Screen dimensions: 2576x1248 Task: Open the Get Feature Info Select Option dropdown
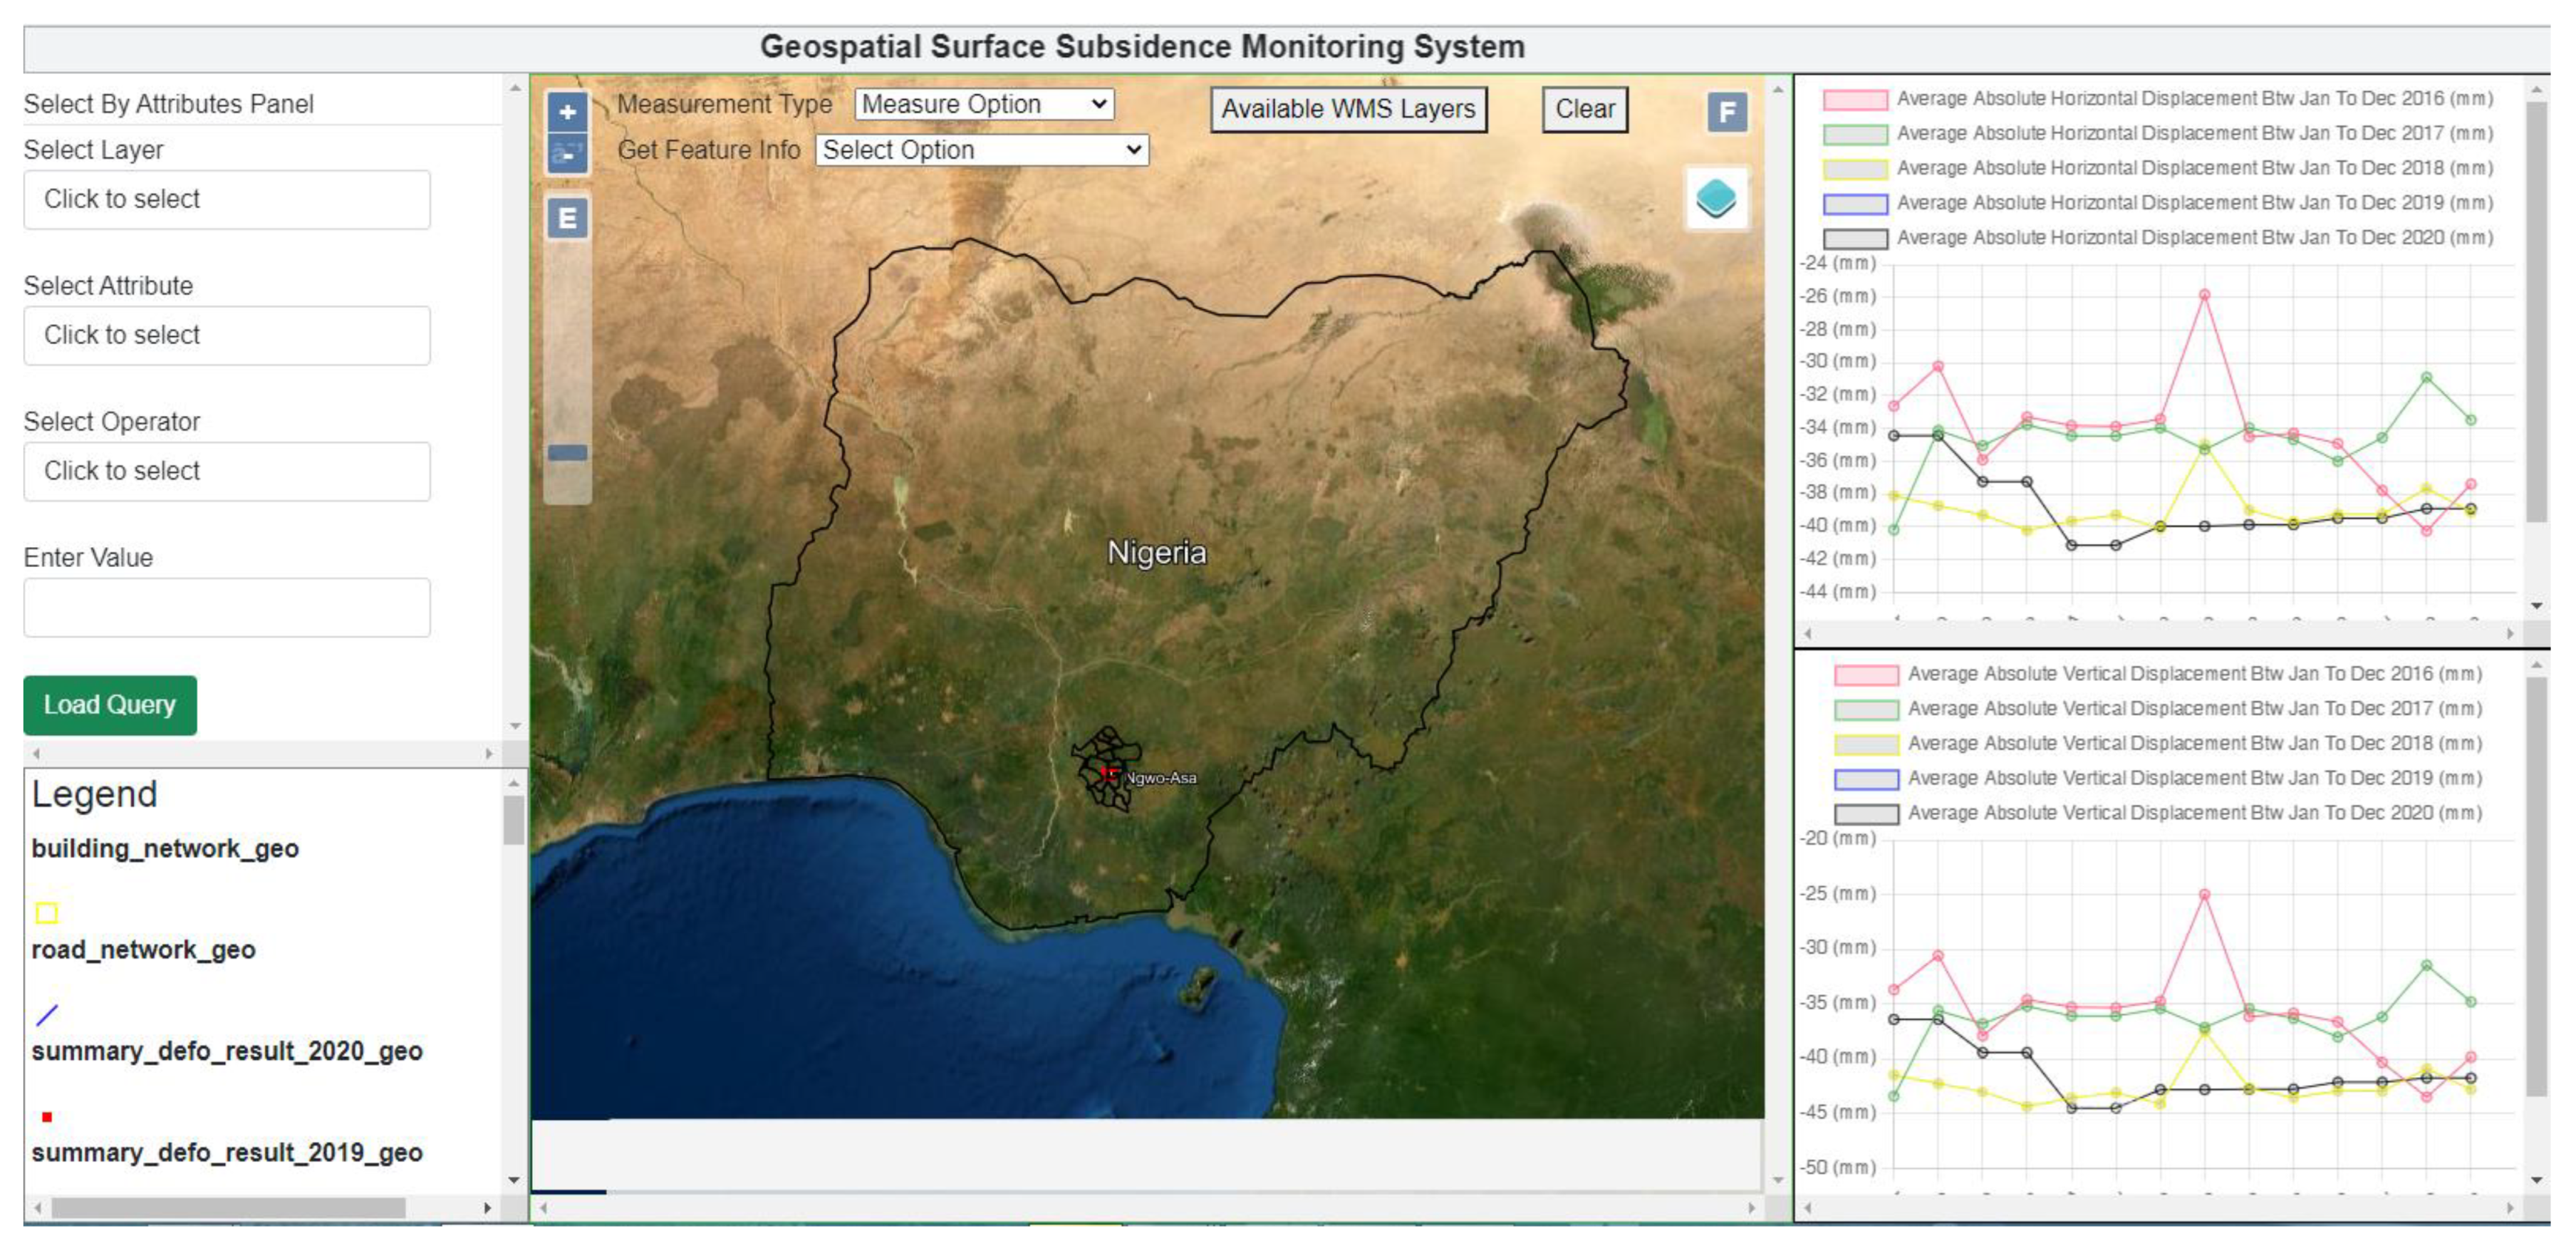[x=982, y=150]
